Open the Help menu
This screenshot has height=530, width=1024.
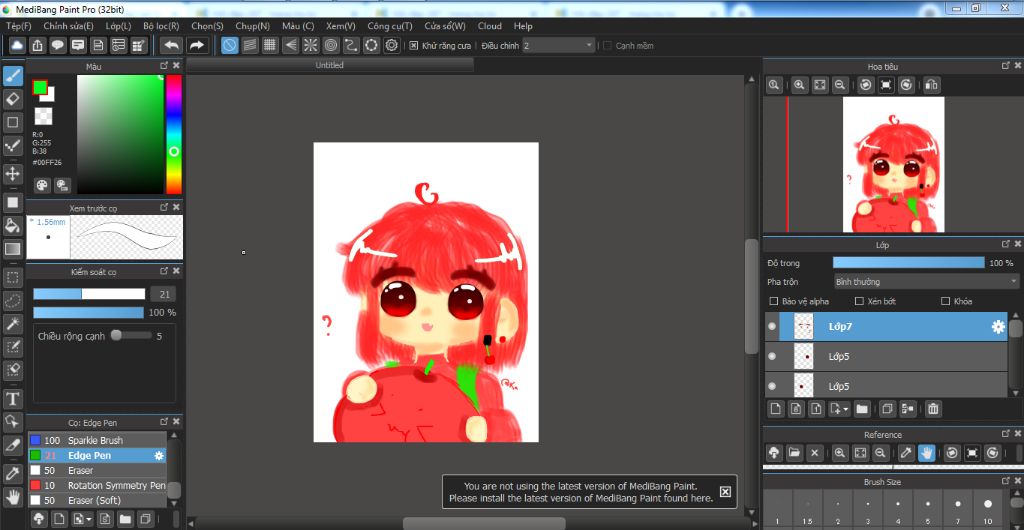pos(523,26)
